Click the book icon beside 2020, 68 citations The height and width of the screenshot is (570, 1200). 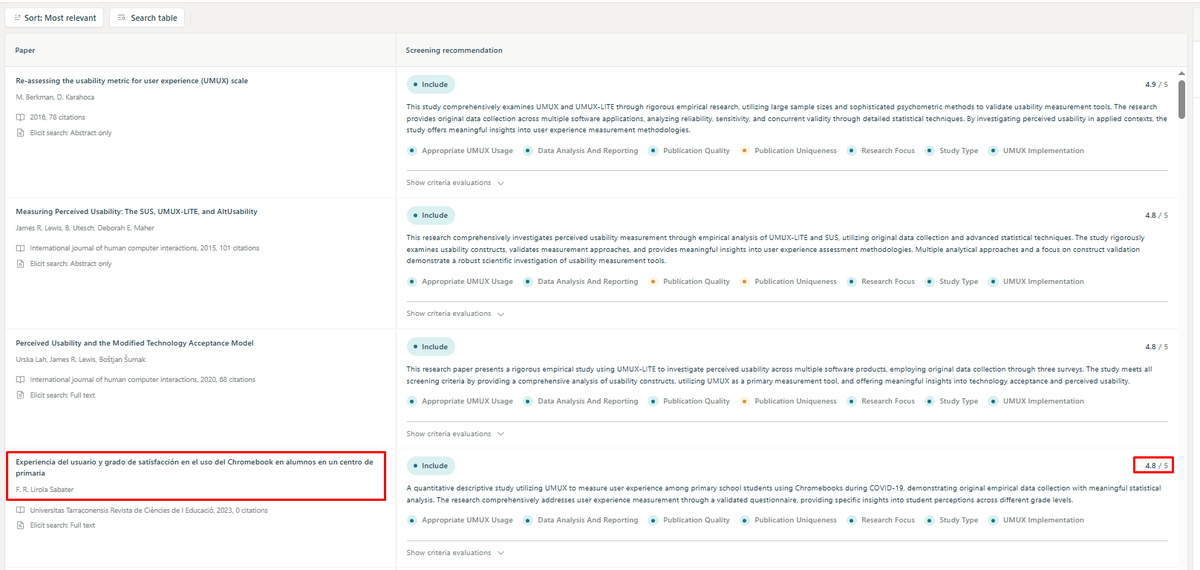pos(21,380)
